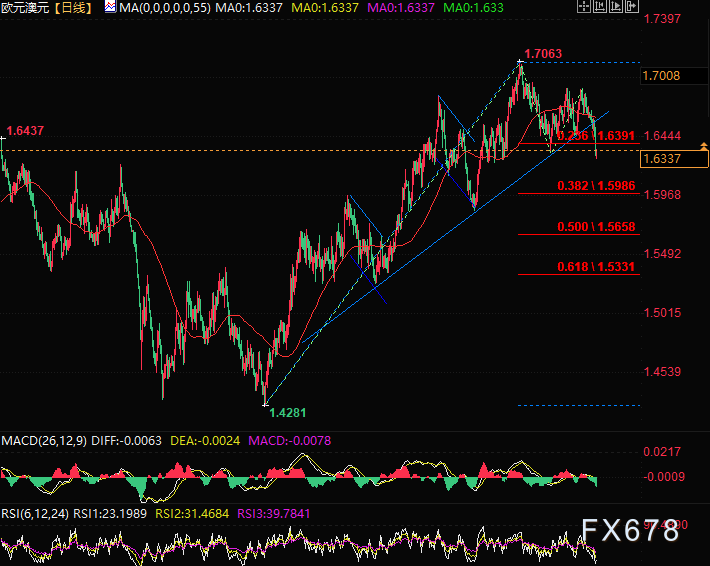The width and height of the screenshot is (710, 566).
Task: Select the MACD:-0.0078 reading
Action: point(290,441)
